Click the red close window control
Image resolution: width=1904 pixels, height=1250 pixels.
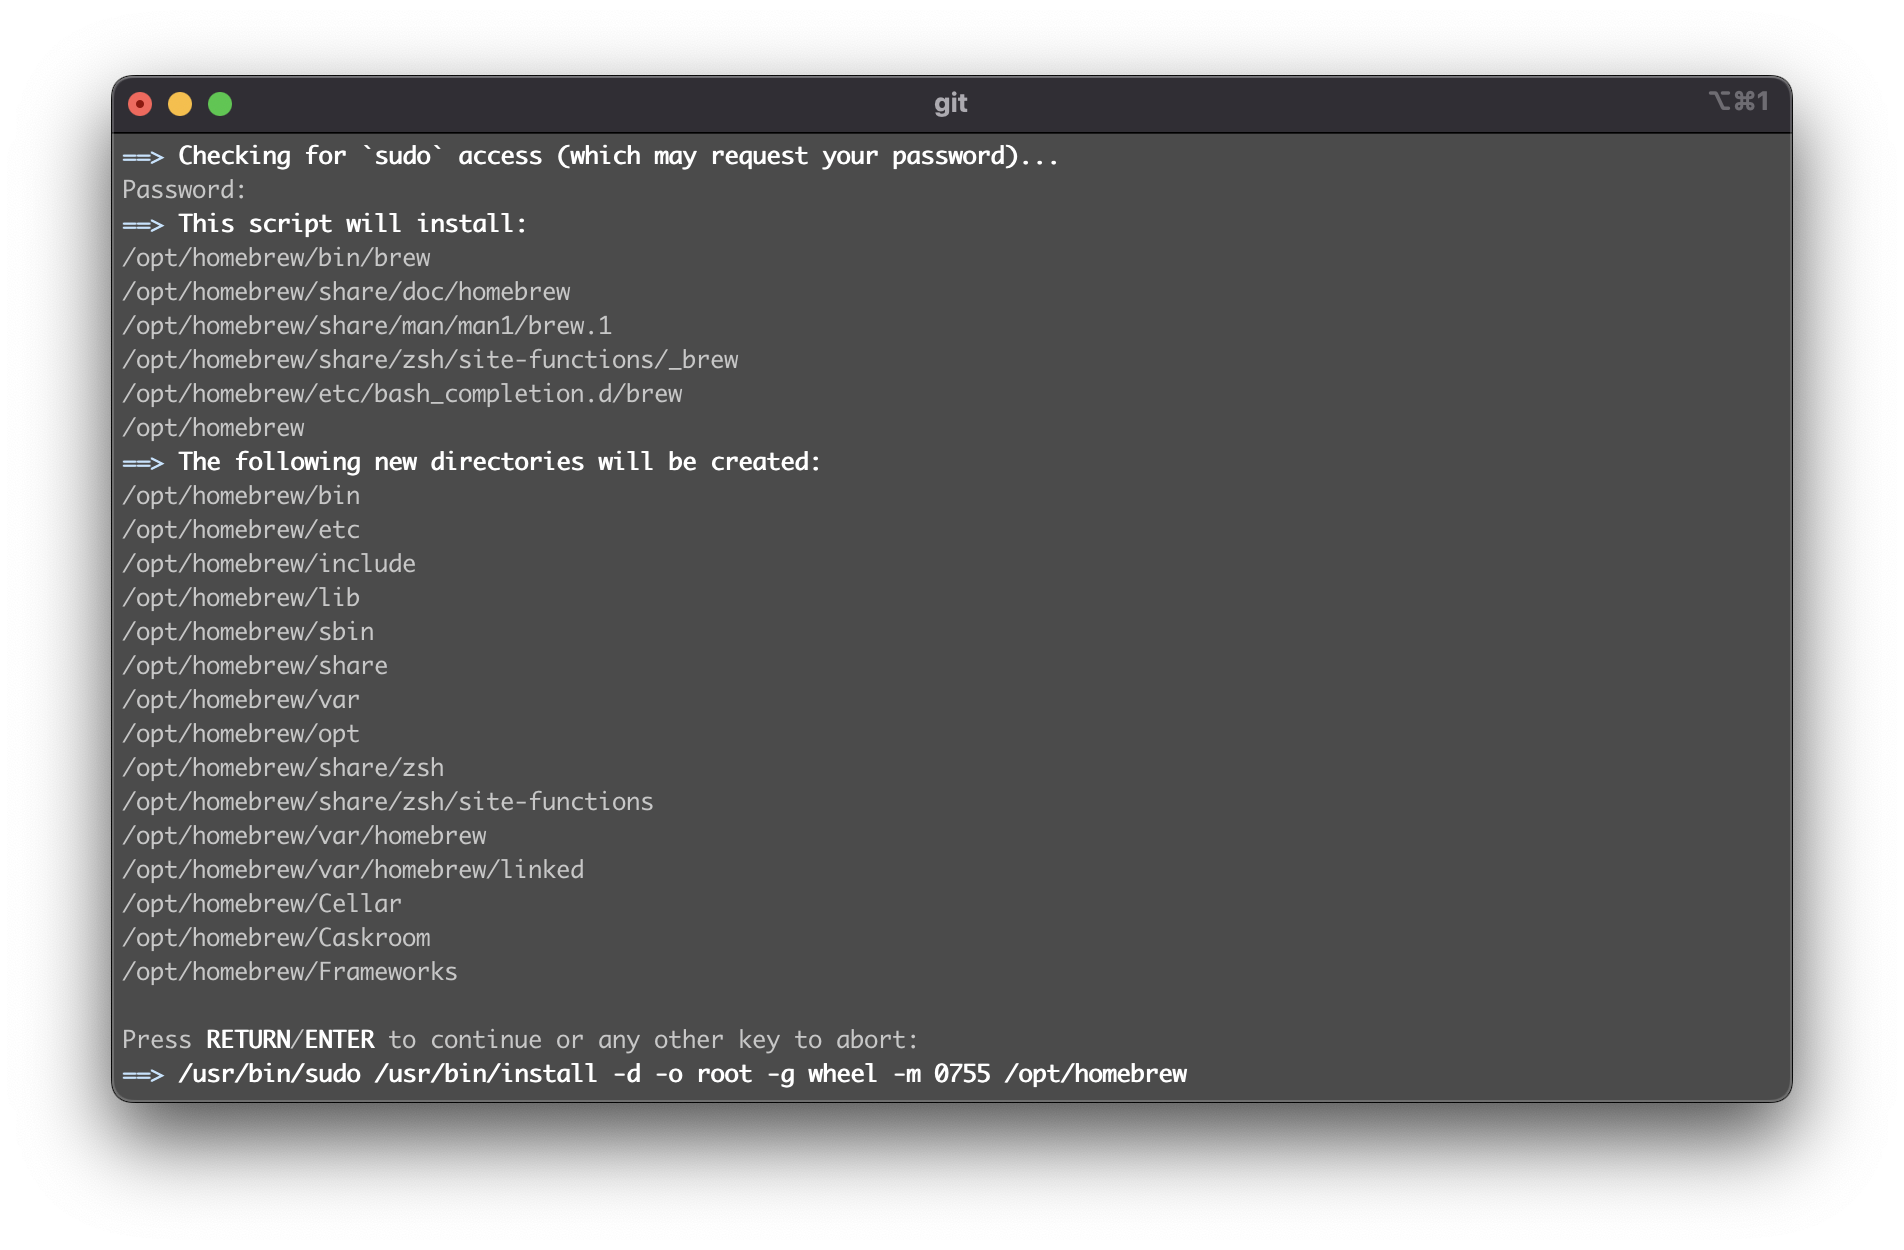click(x=140, y=103)
